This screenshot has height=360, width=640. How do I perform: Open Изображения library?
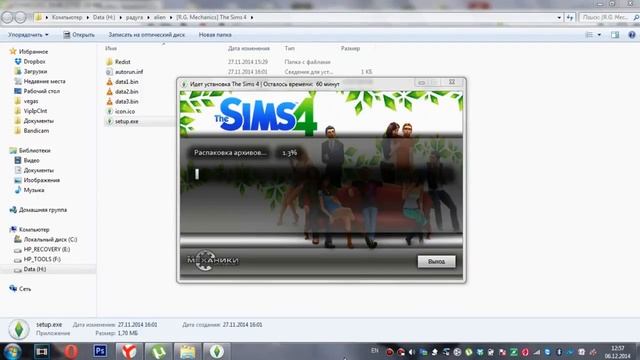tap(42, 180)
